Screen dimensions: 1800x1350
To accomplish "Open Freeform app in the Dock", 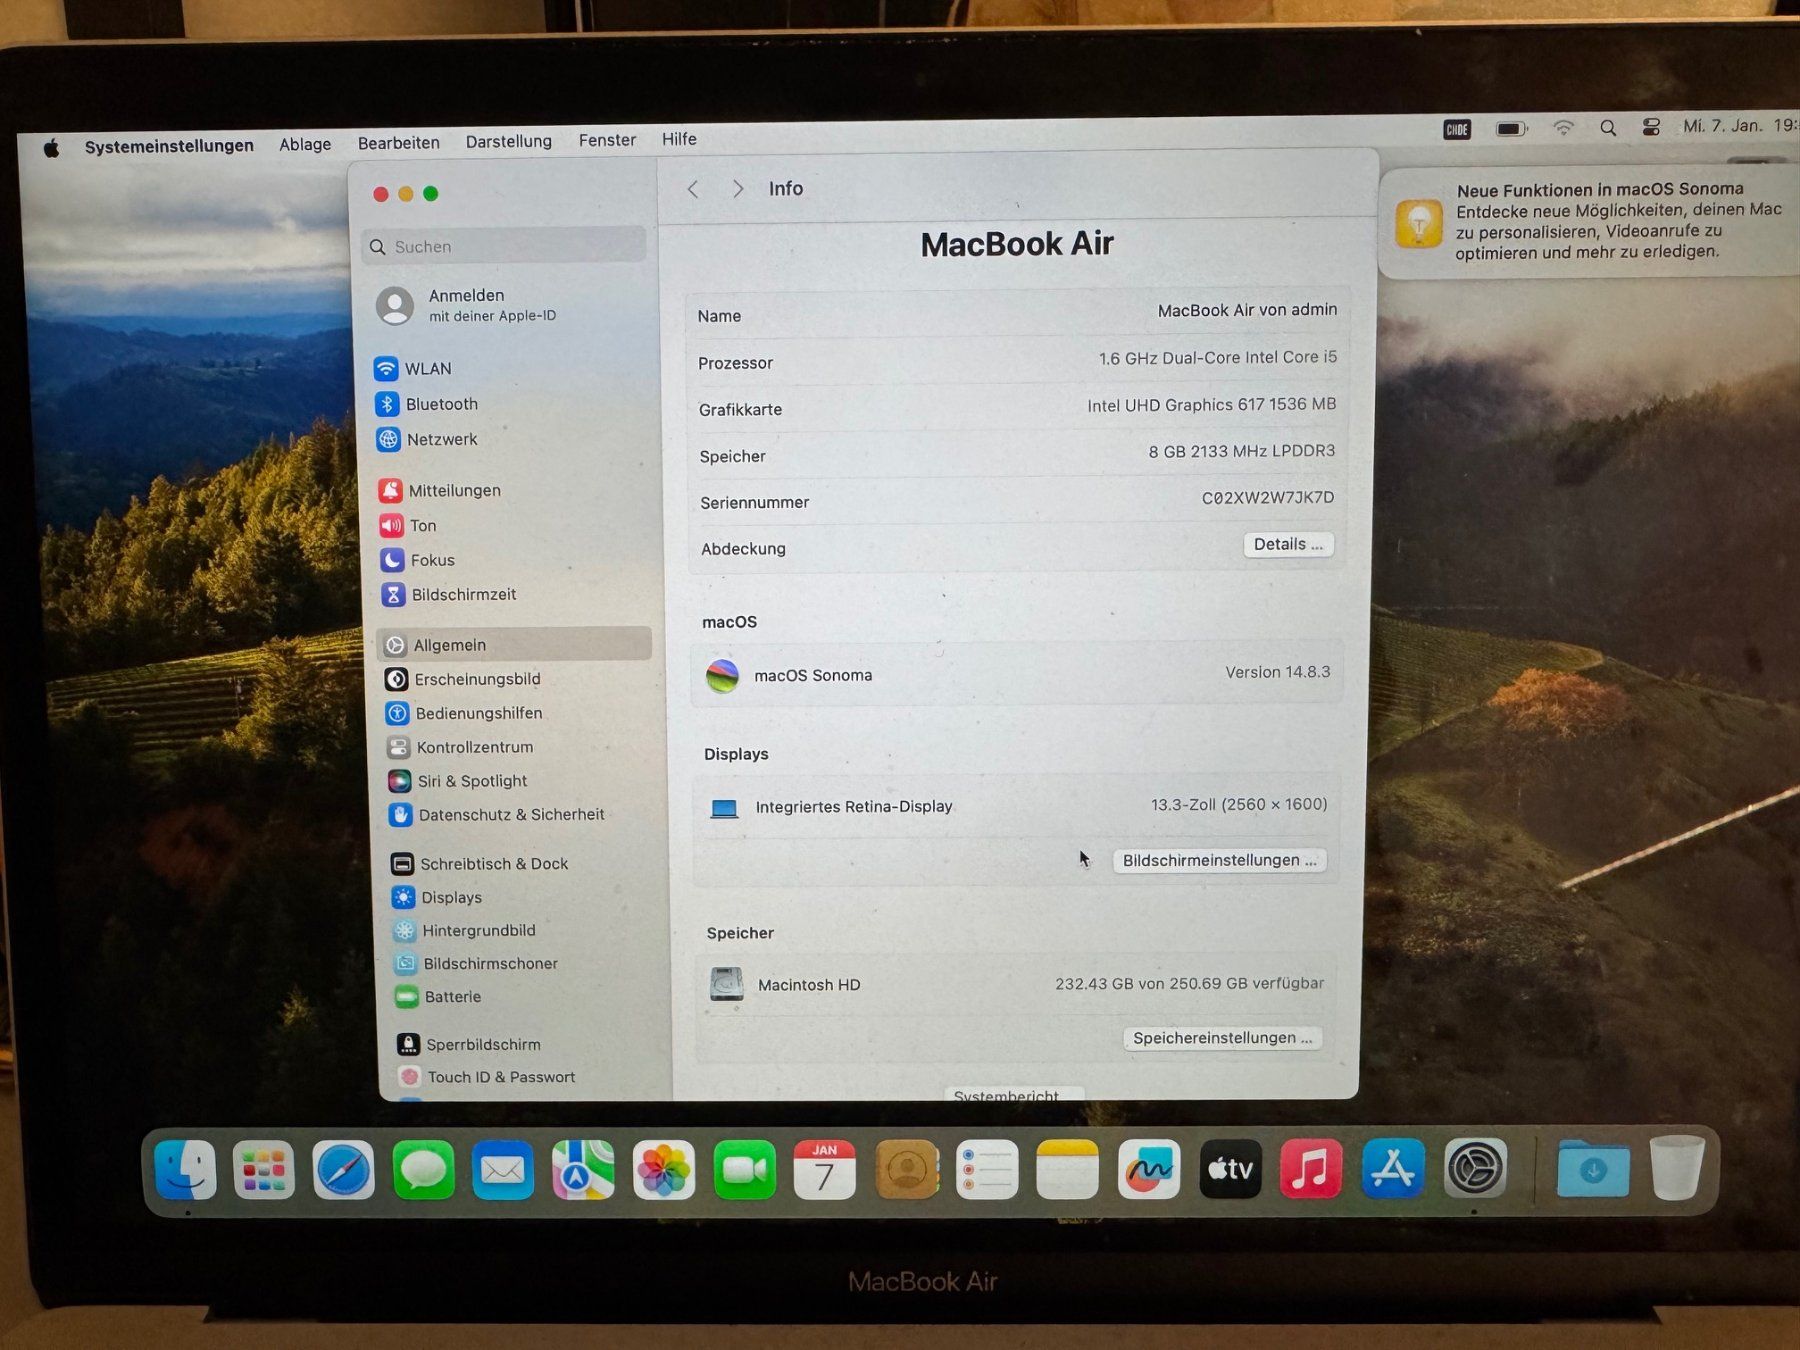I will coord(1149,1169).
